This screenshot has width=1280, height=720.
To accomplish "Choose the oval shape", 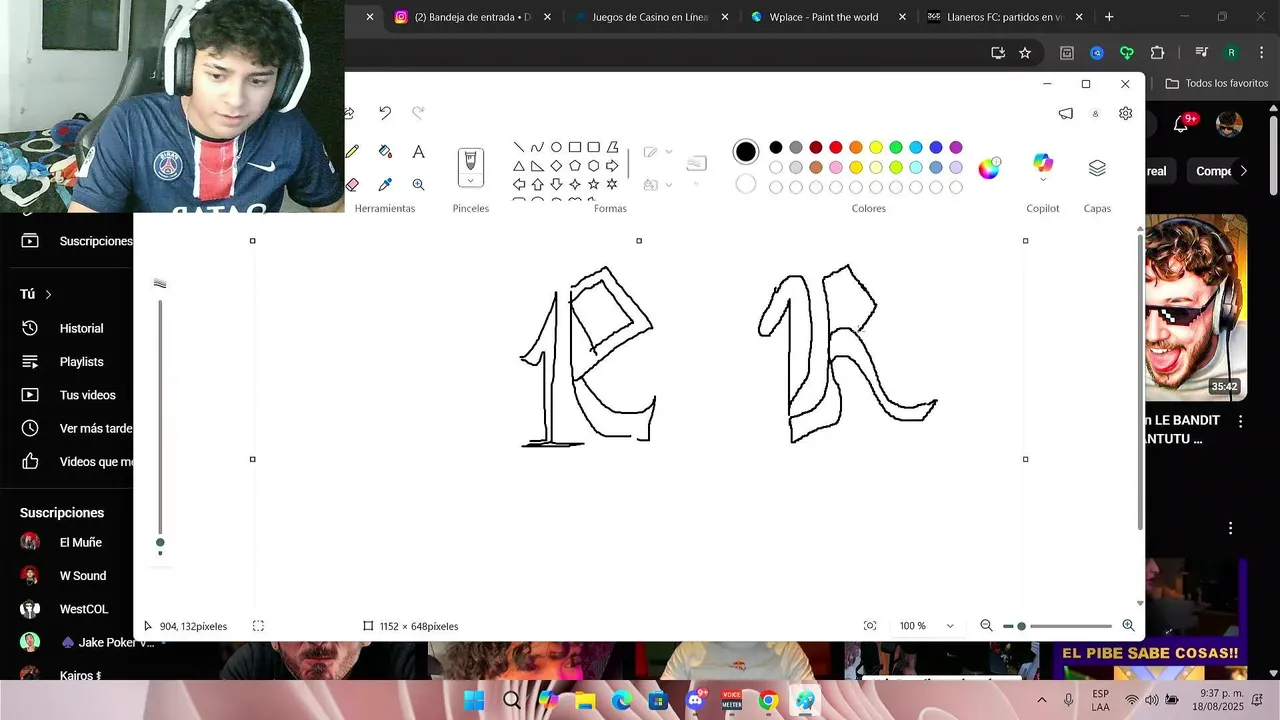I will [x=556, y=147].
